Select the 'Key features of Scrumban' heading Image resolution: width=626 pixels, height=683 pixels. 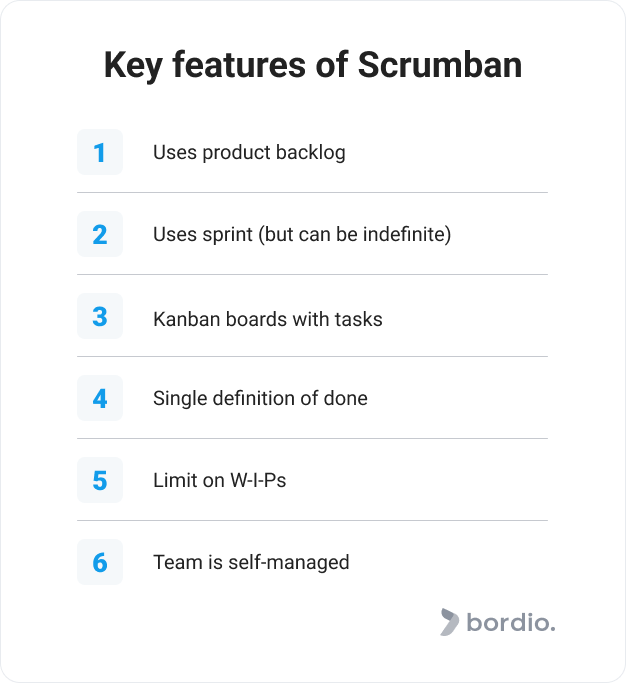coord(313,65)
